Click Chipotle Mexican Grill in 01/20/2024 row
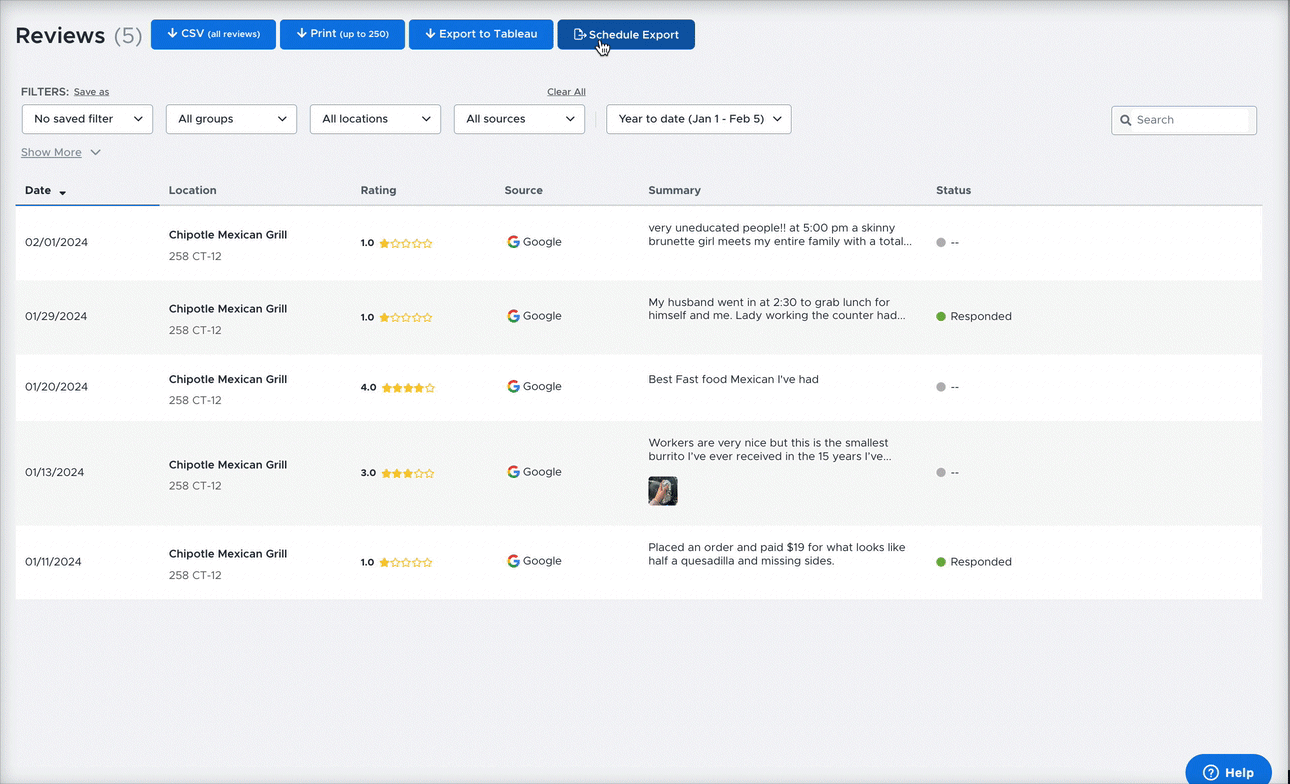Viewport: 1290px width, 784px height. (x=228, y=379)
